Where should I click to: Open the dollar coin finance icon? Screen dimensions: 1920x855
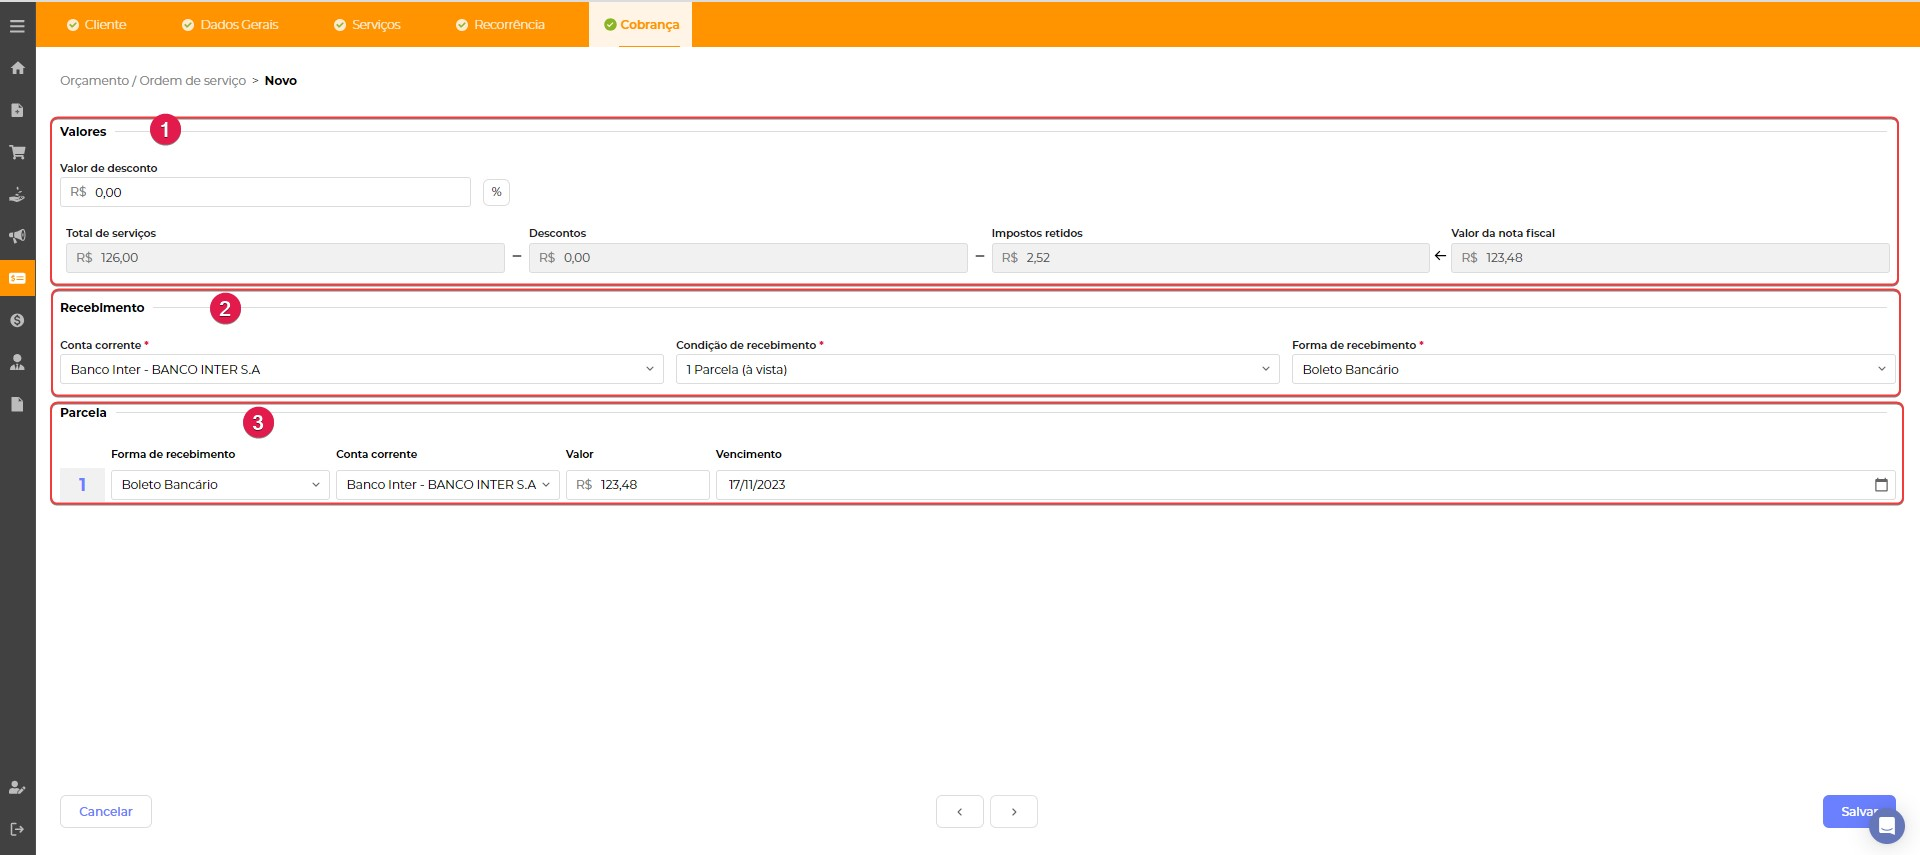17,320
